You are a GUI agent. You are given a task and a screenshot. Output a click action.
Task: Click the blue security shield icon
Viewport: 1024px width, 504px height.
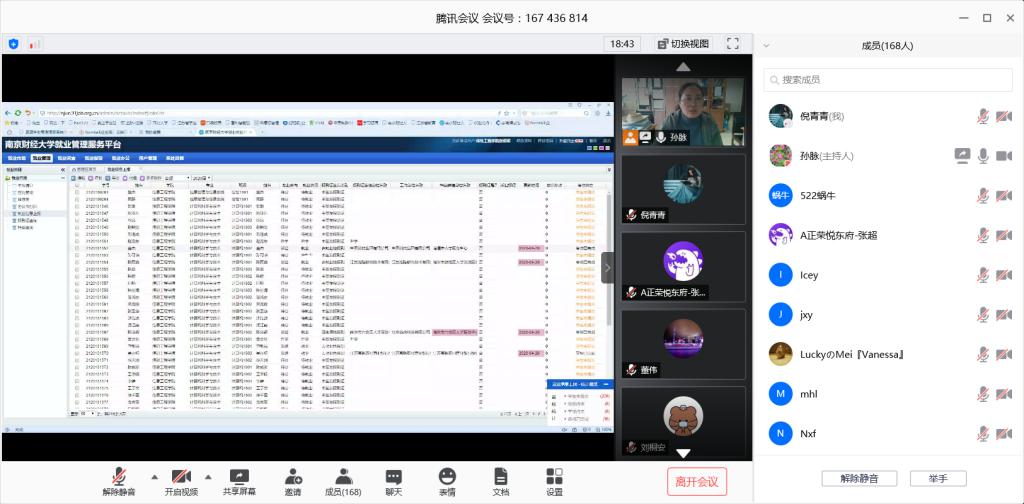coord(13,44)
